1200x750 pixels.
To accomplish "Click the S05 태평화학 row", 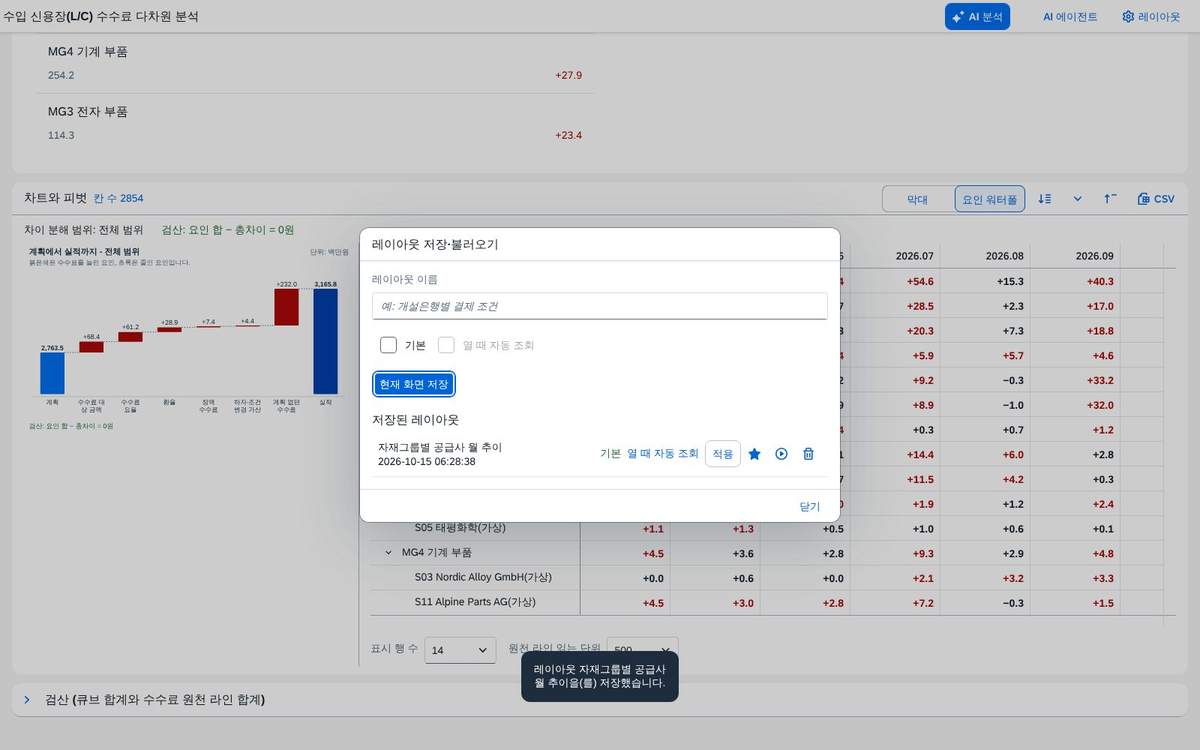I will click(460, 527).
